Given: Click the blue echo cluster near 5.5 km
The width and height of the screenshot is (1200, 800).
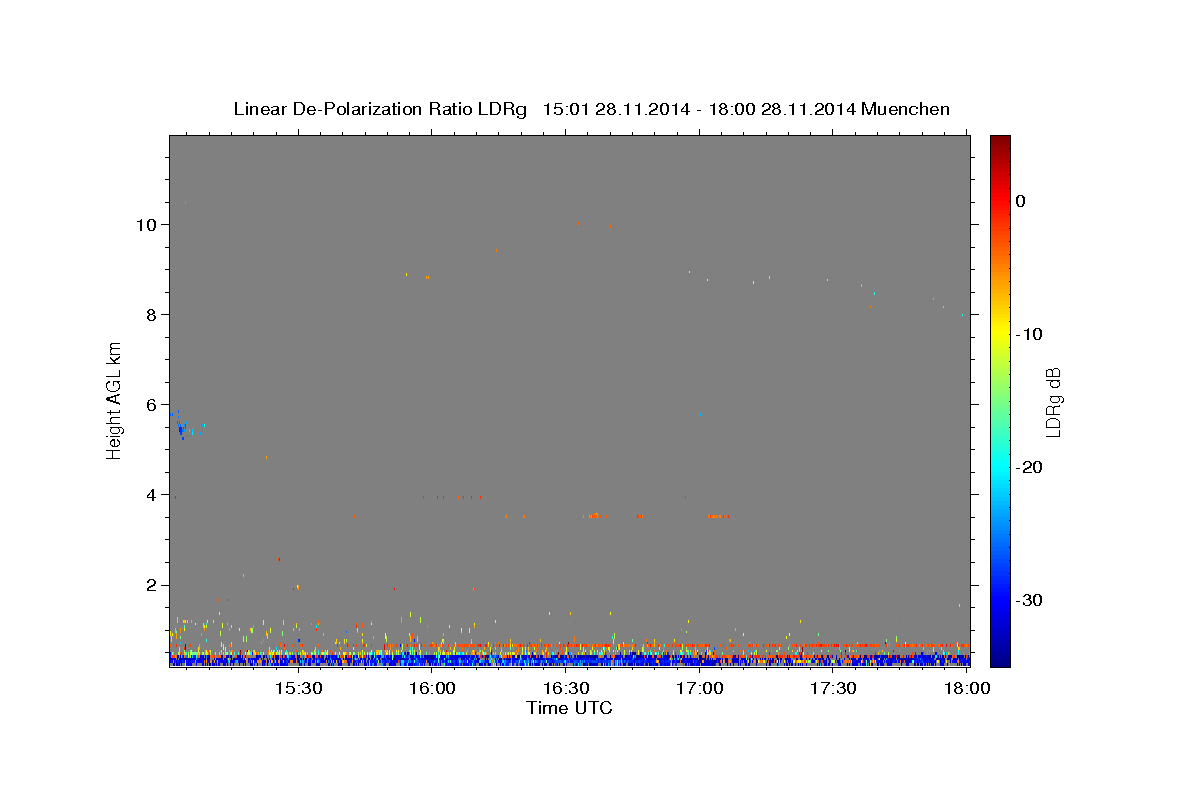Looking at the screenshot, I should pos(182,428).
